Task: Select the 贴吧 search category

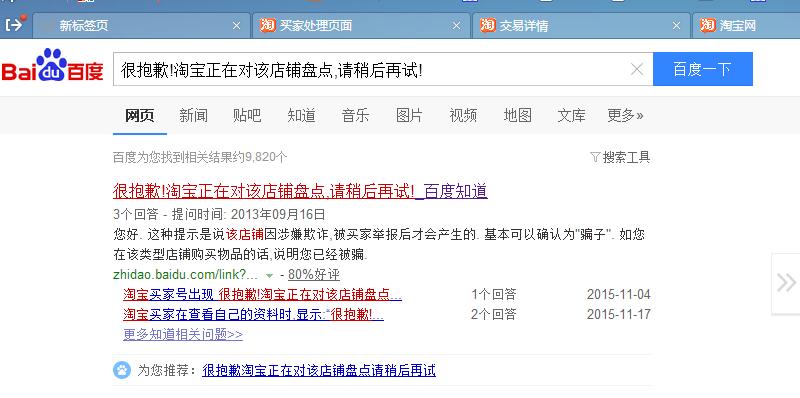Action: point(247,115)
